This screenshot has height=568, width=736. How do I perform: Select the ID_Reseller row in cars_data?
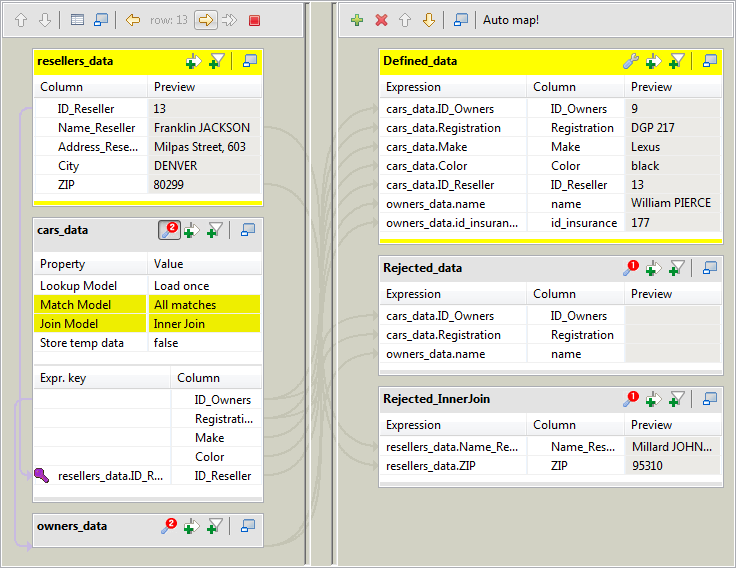click(x=222, y=476)
